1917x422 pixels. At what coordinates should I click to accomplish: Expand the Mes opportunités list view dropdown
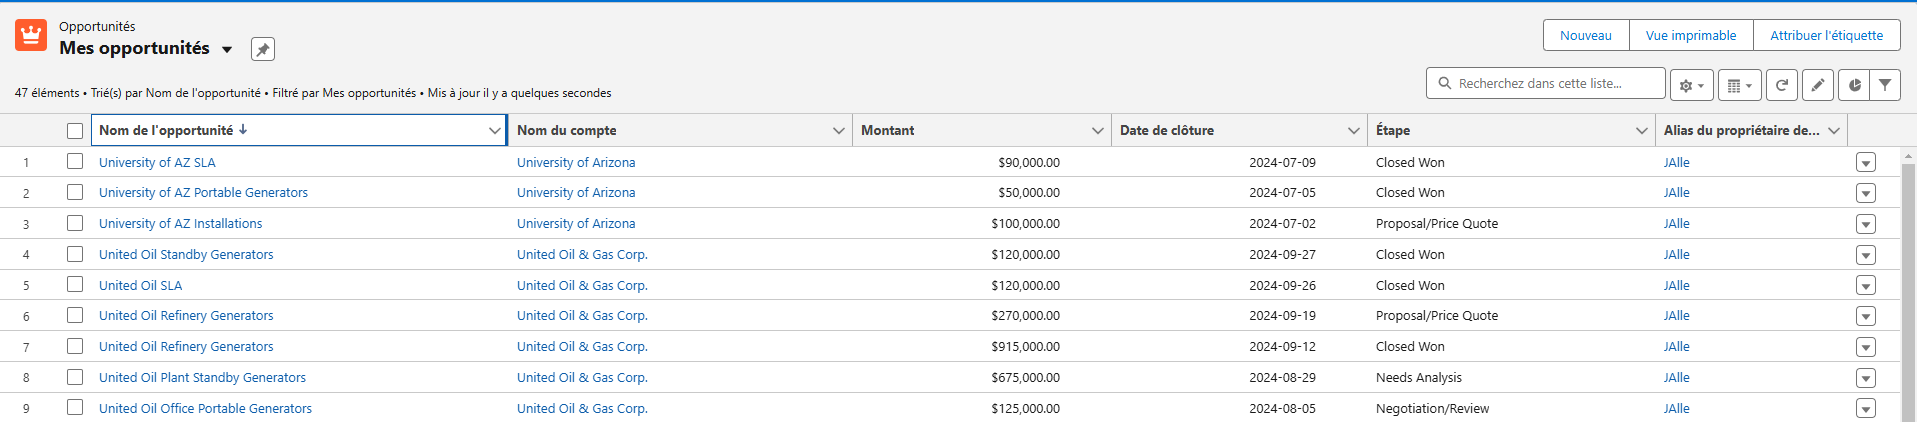coord(227,49)
